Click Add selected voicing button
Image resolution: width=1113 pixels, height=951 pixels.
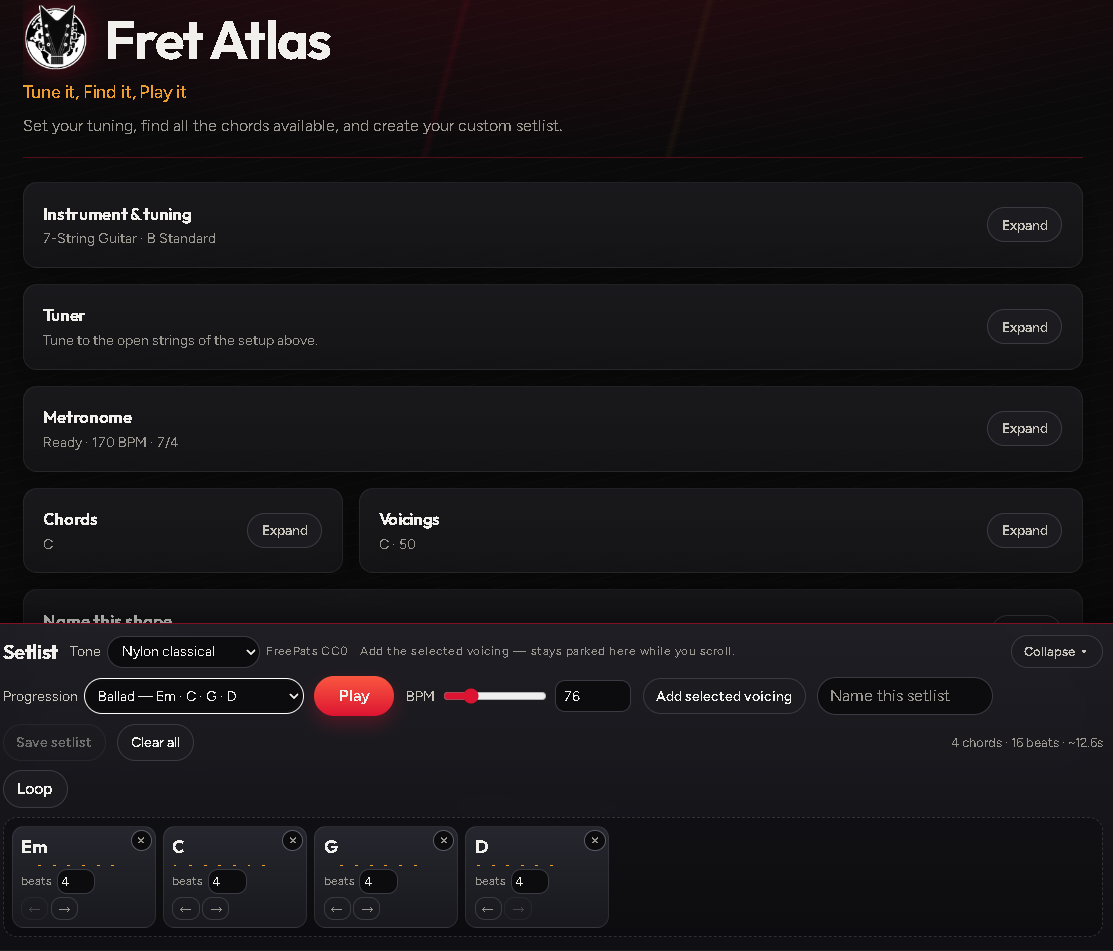point(724,696)
